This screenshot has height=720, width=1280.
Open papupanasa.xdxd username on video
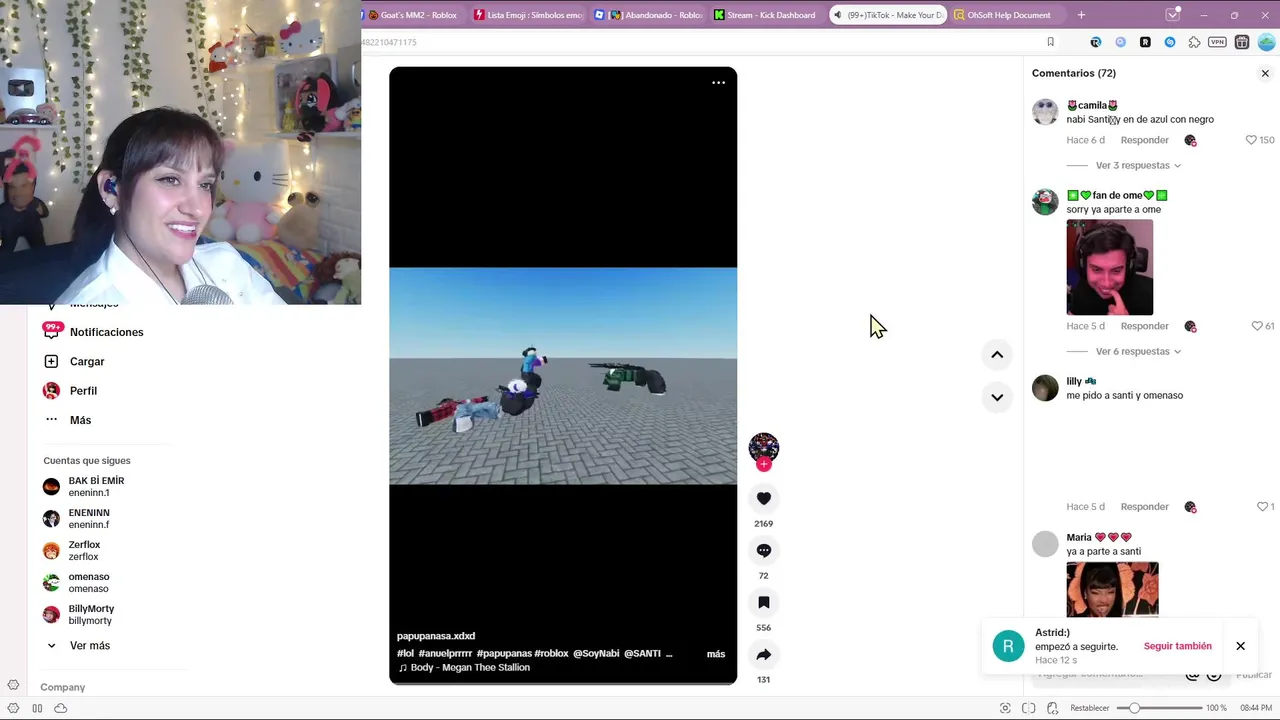click(436, 636)
